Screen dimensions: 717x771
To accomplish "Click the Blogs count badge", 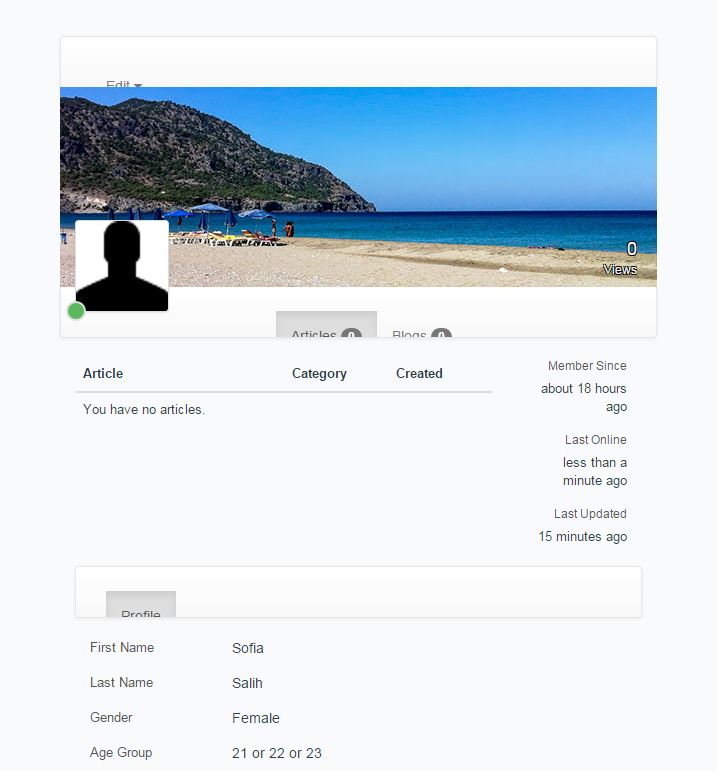I will point(441,333).
